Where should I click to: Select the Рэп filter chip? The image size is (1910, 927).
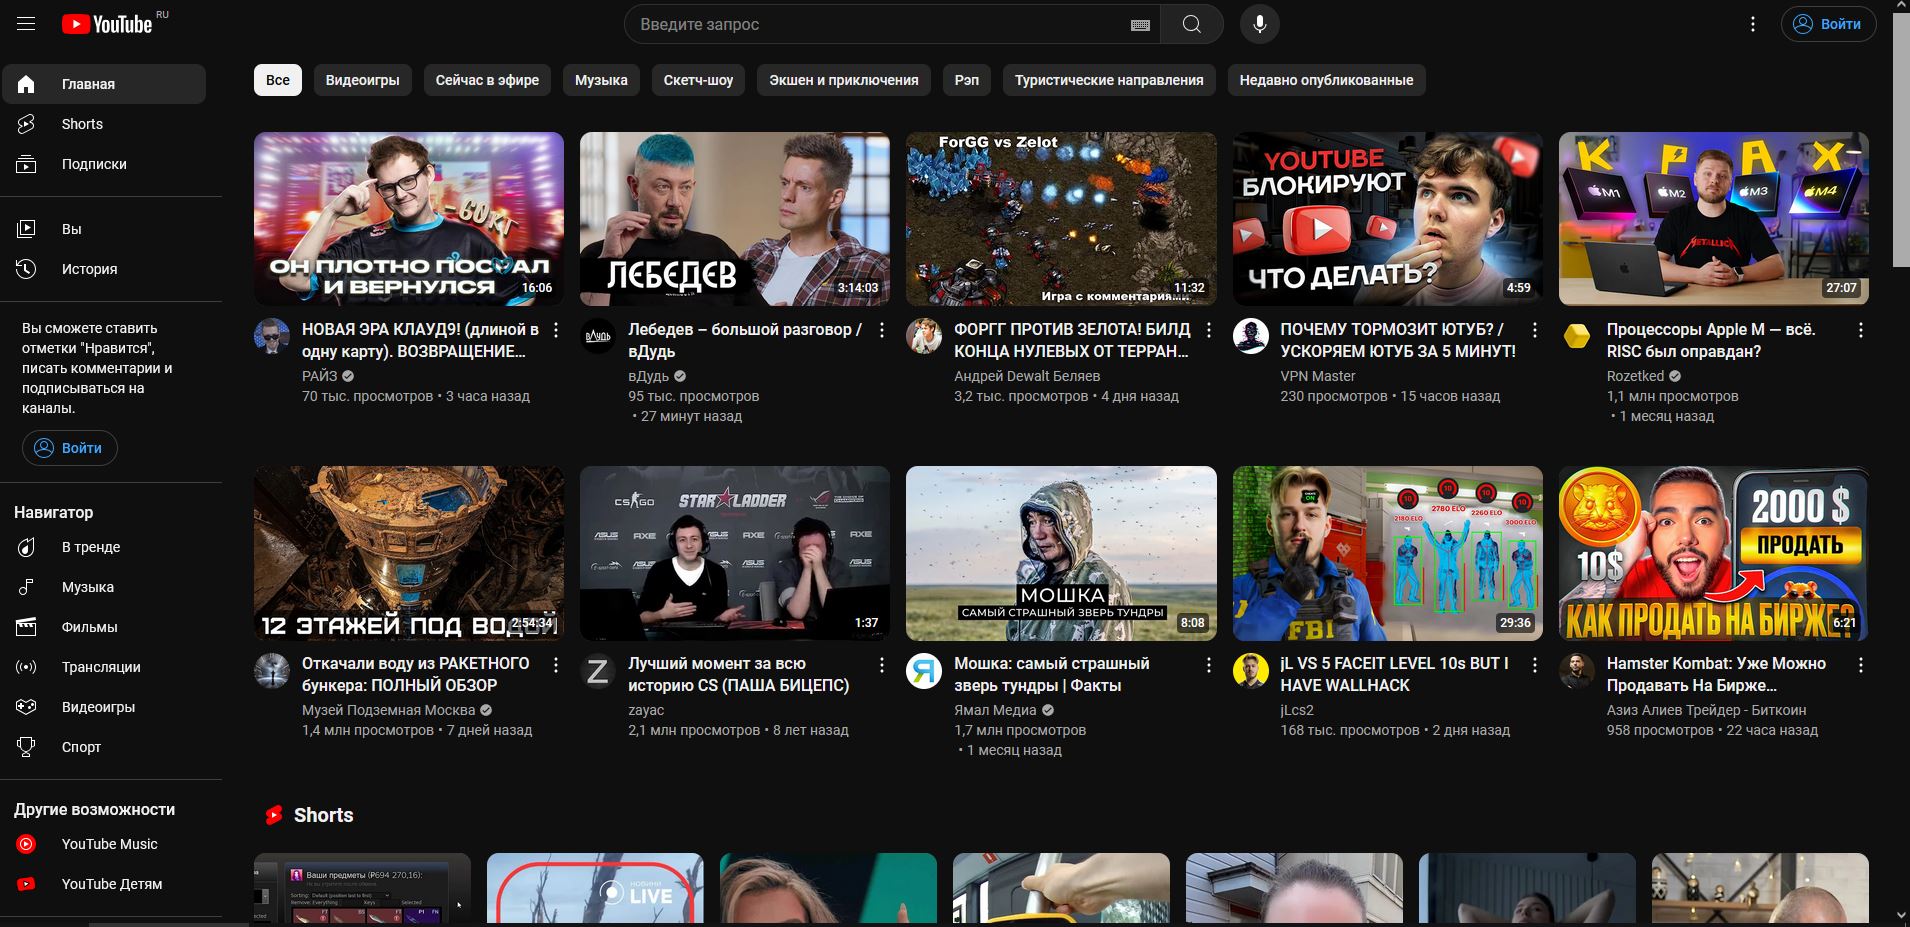[967, 80]
